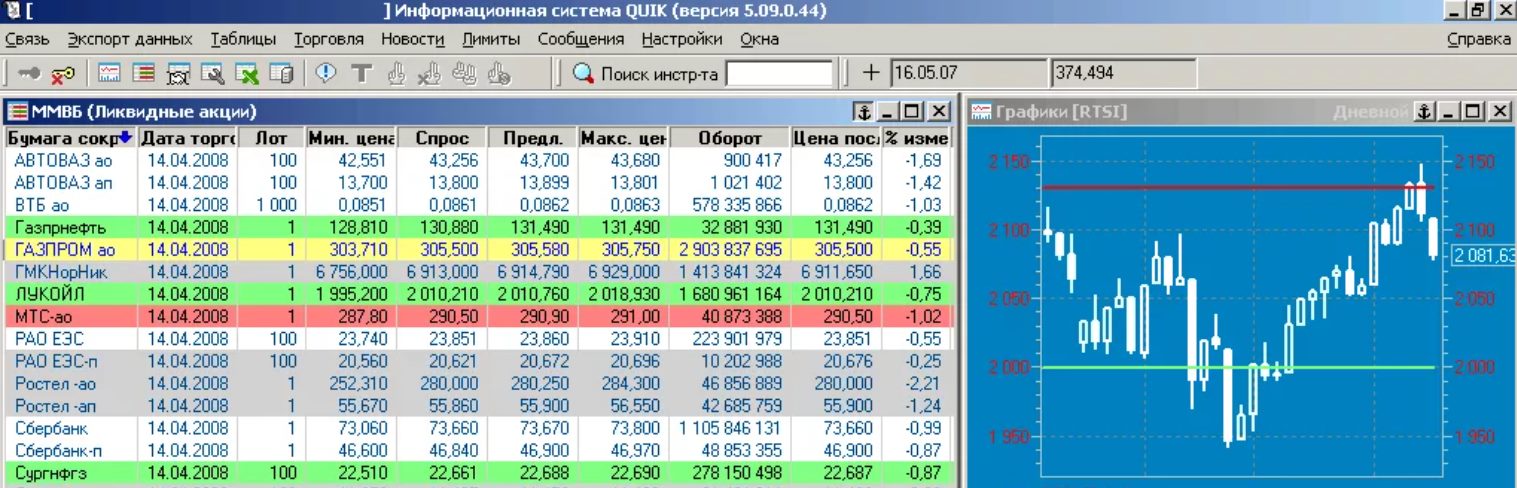Select the Сургнфгз row

tap(480, 472)
